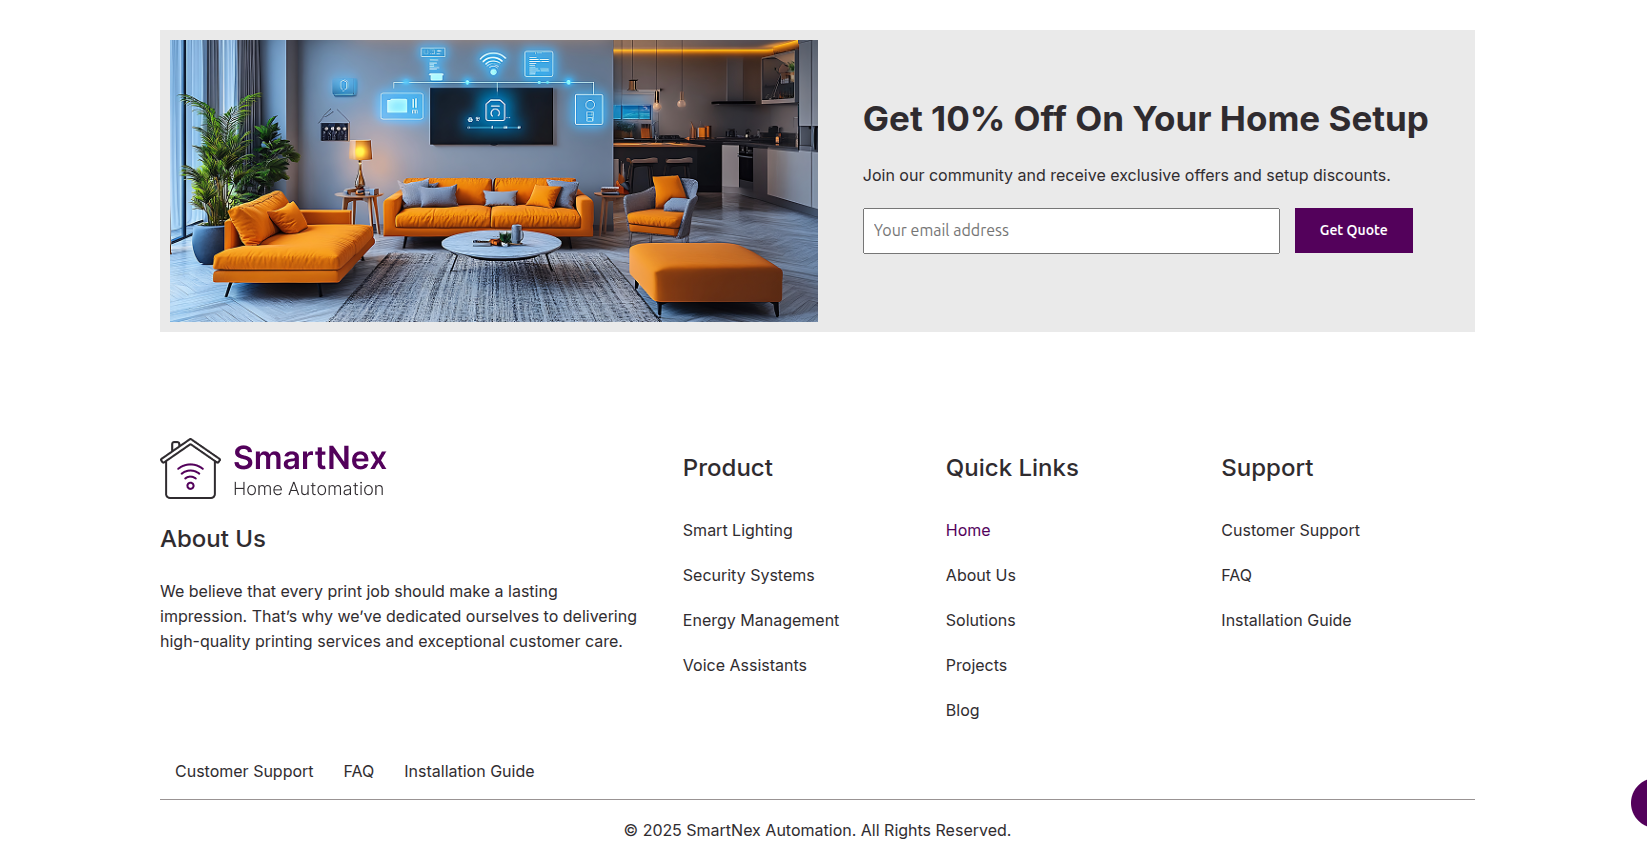
Task: Open the Projects link
Action: [976, 666]
